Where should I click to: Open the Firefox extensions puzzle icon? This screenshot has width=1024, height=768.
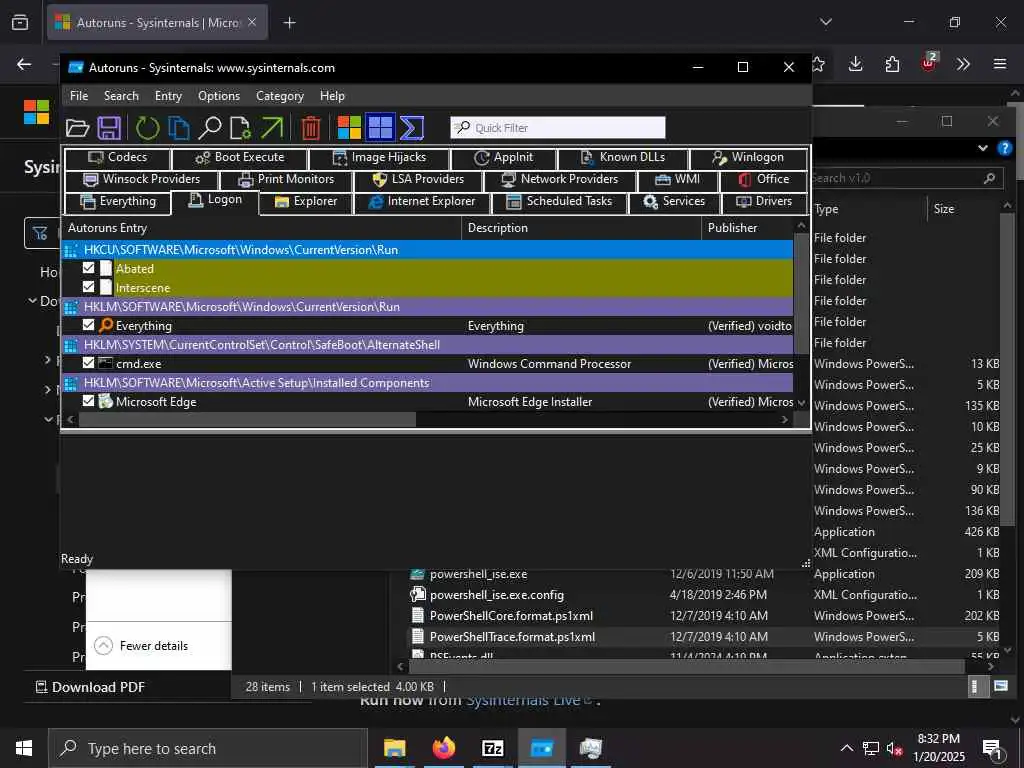coord(892,64)
